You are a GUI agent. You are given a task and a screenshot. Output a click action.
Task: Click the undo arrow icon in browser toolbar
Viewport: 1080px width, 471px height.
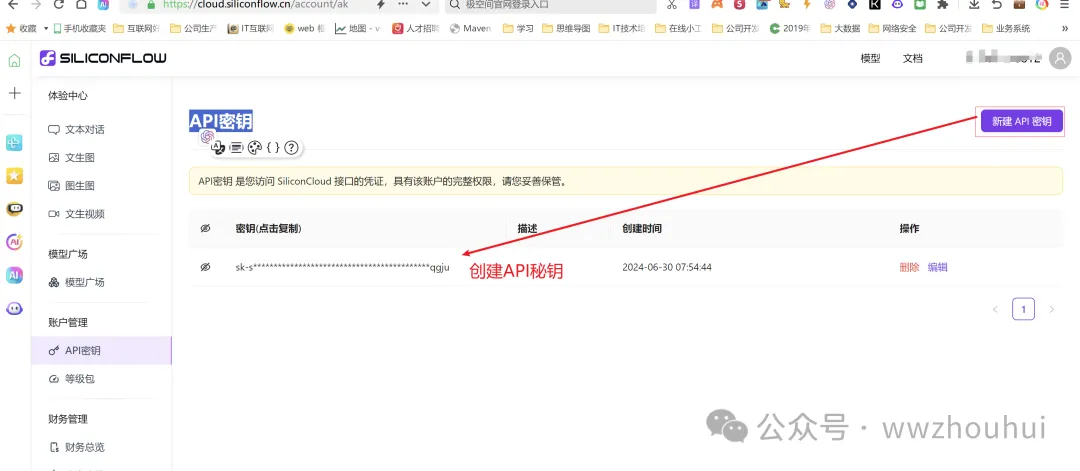997,5
